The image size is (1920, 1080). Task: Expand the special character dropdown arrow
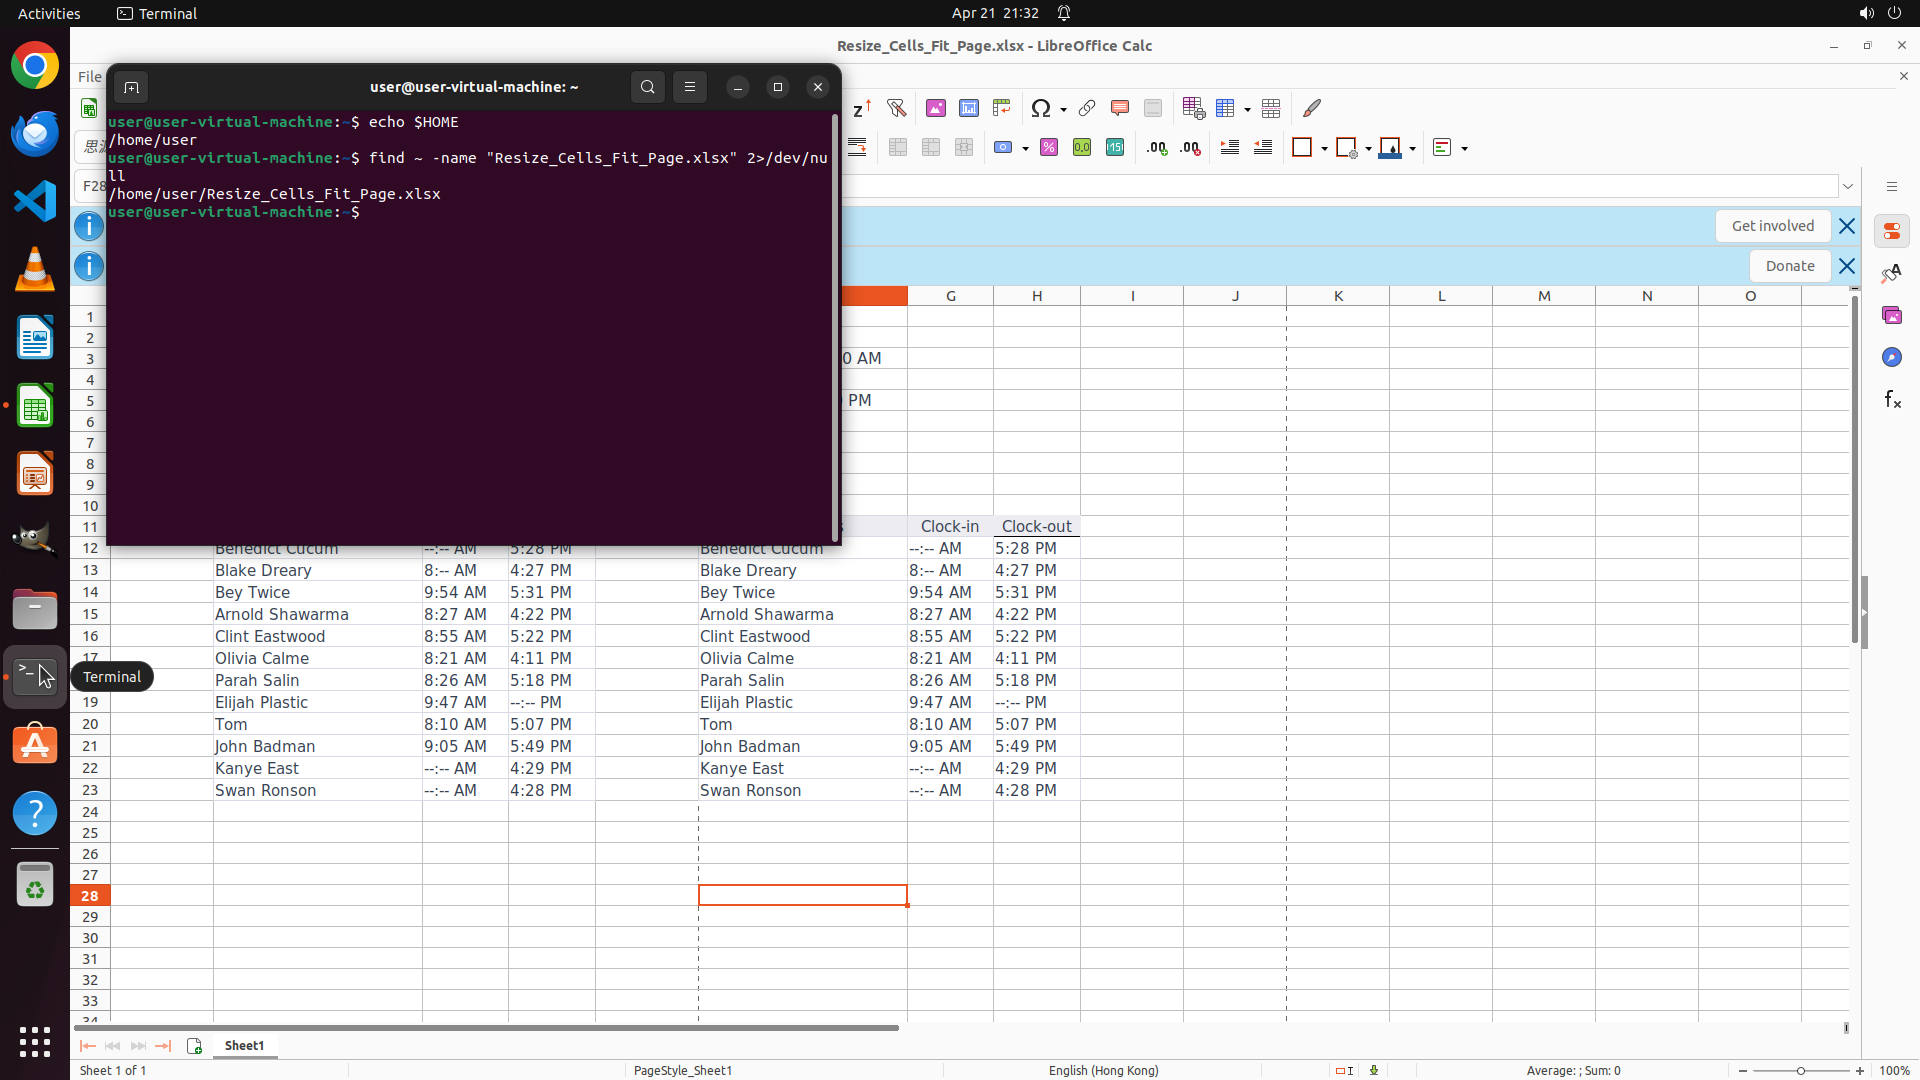click(x=1064, y=109)
